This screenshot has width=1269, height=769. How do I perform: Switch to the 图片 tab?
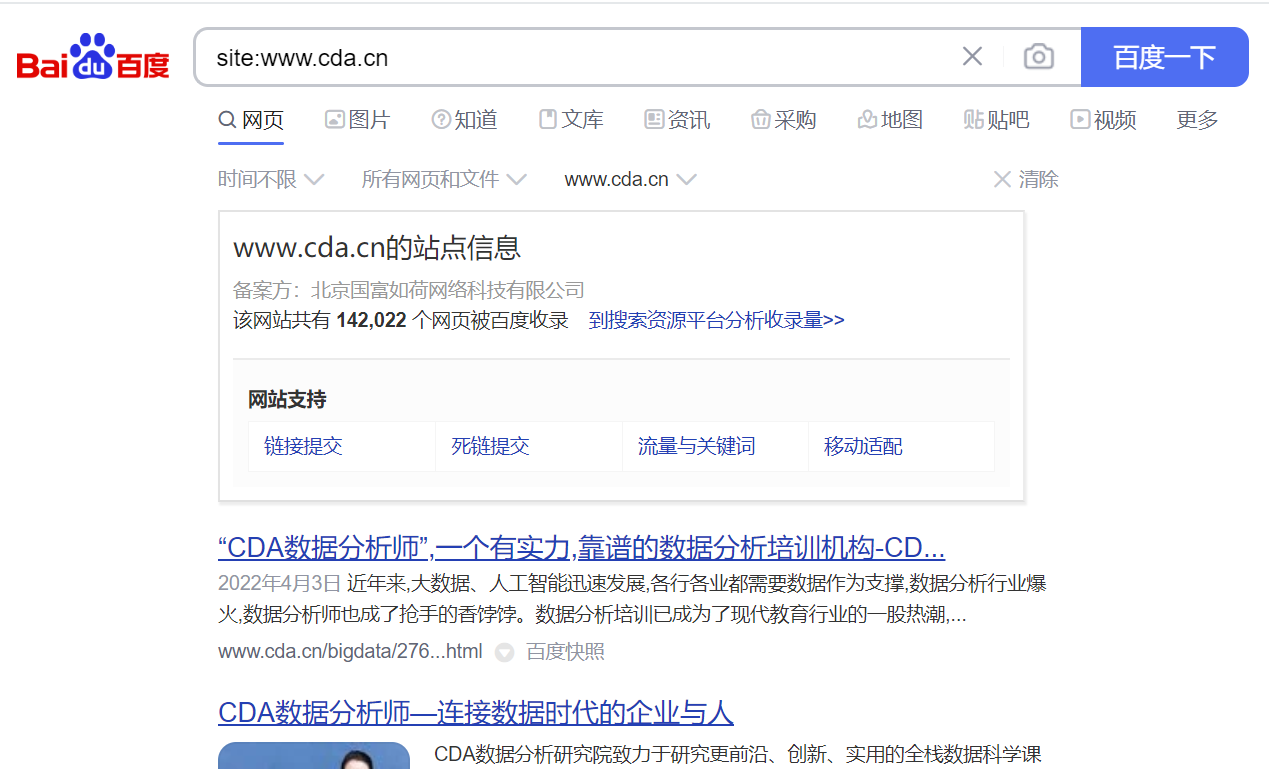click(357, 120)
